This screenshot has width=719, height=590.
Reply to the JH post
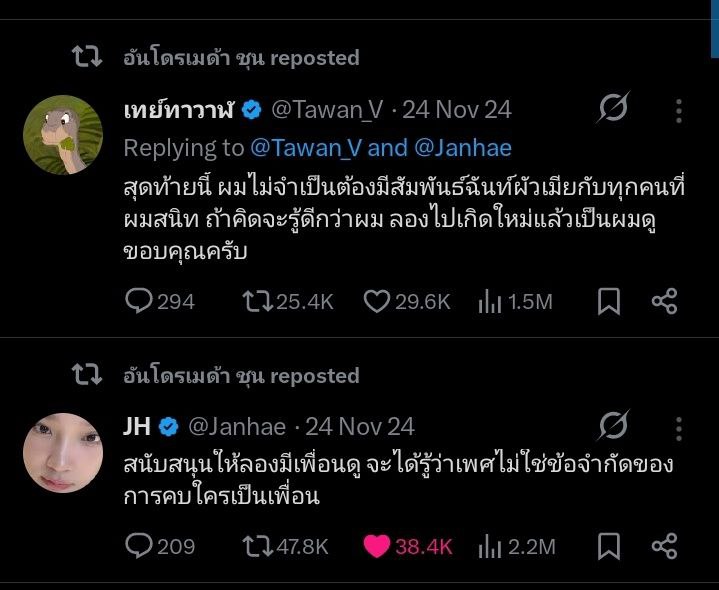click(139, 546)
